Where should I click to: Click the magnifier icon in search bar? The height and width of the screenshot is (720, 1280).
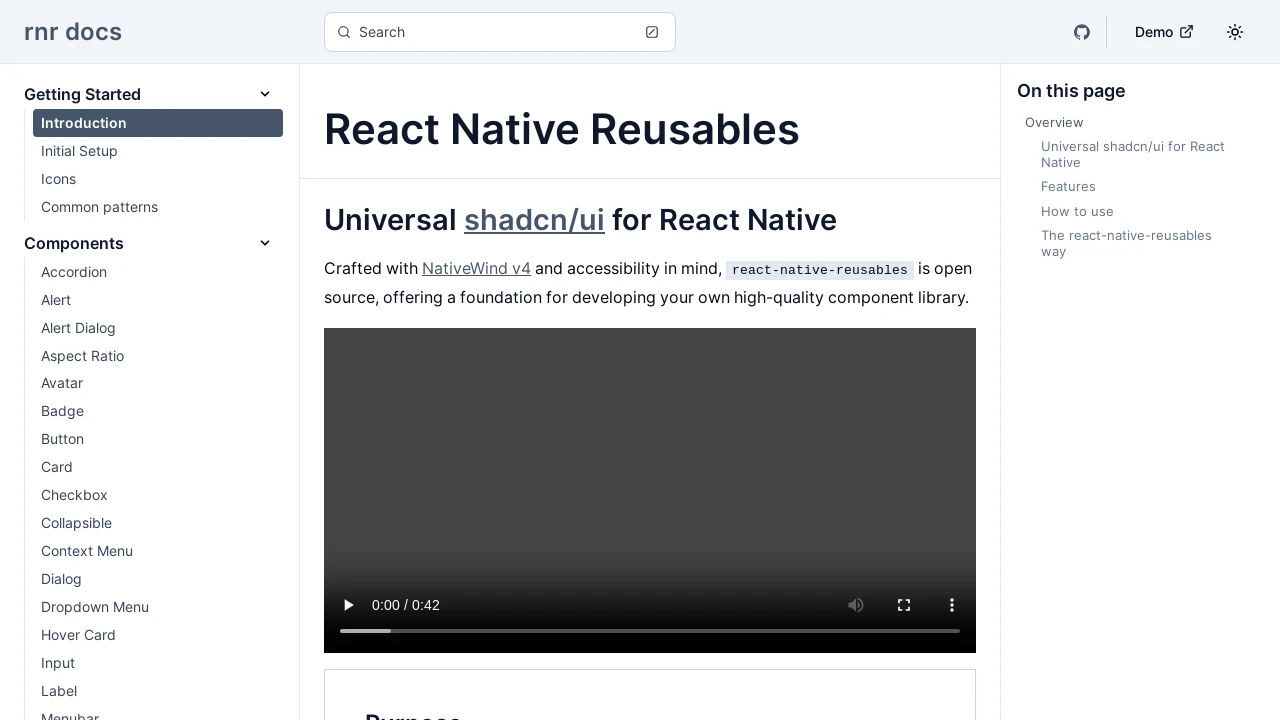point(344,32)
